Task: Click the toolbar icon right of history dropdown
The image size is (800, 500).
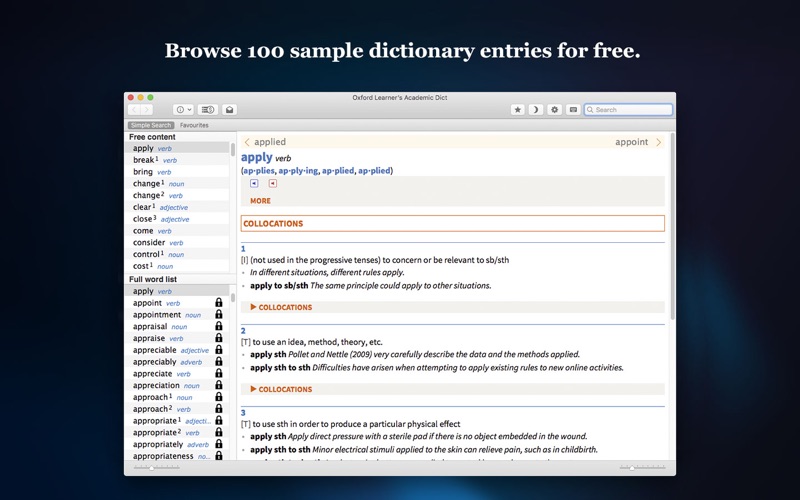Action: [x=208, y=110]
